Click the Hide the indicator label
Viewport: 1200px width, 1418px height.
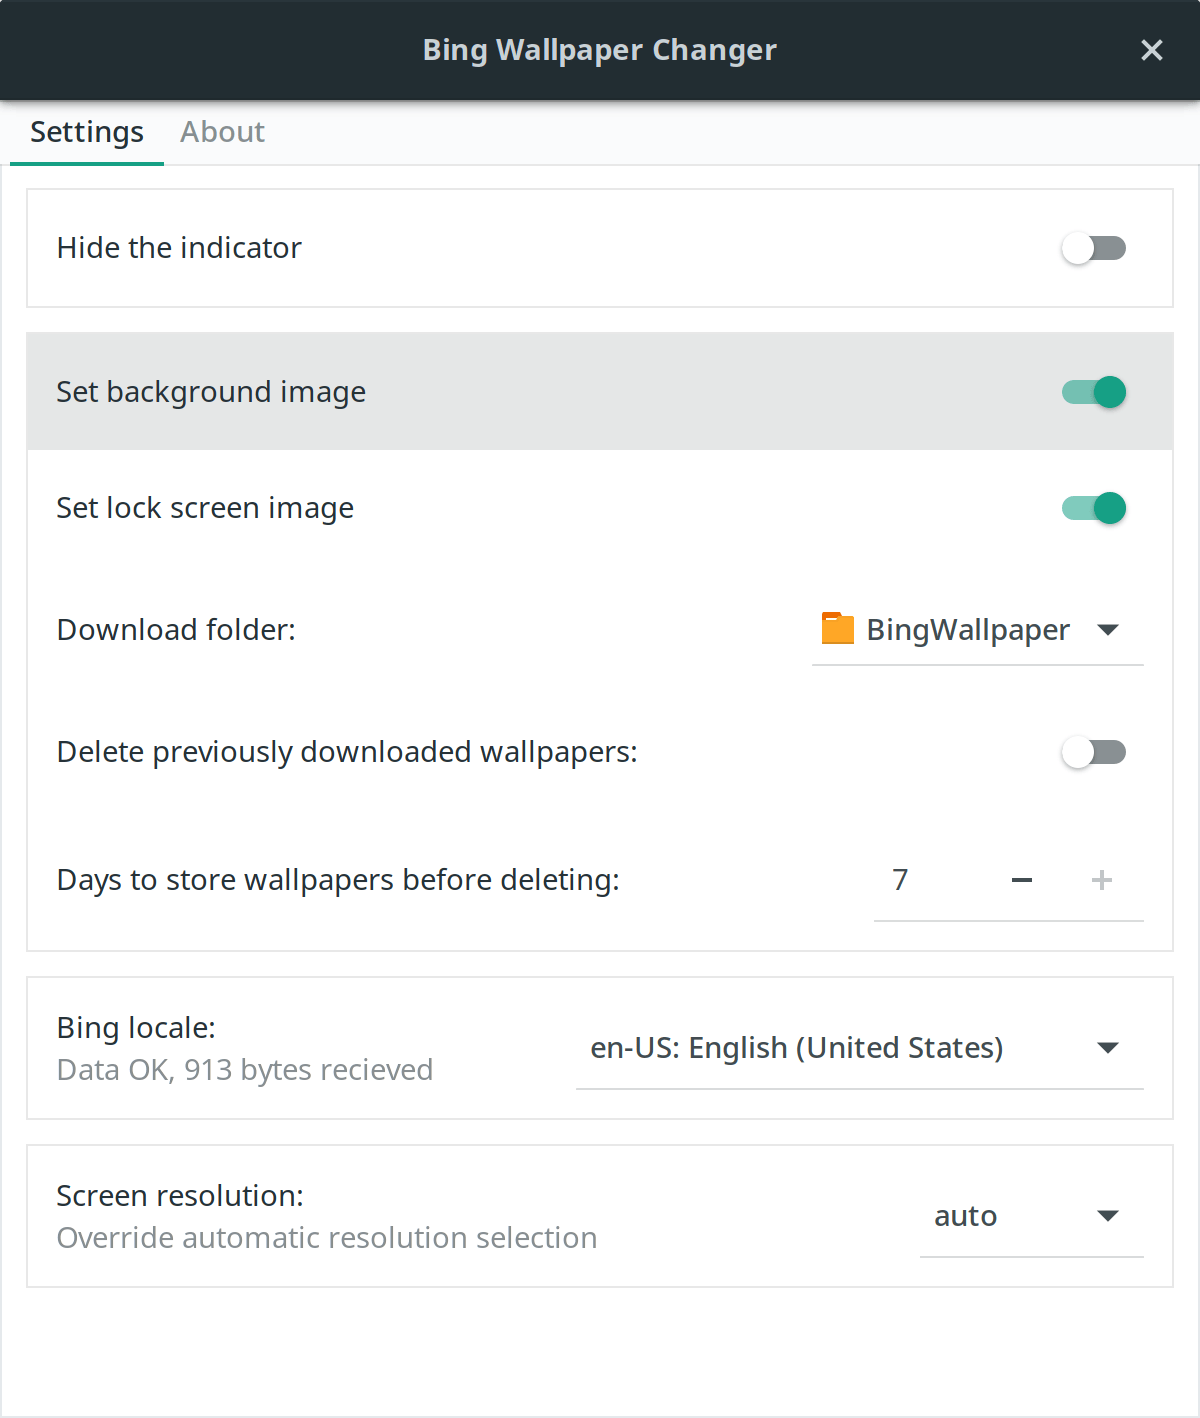pos(179,248)
